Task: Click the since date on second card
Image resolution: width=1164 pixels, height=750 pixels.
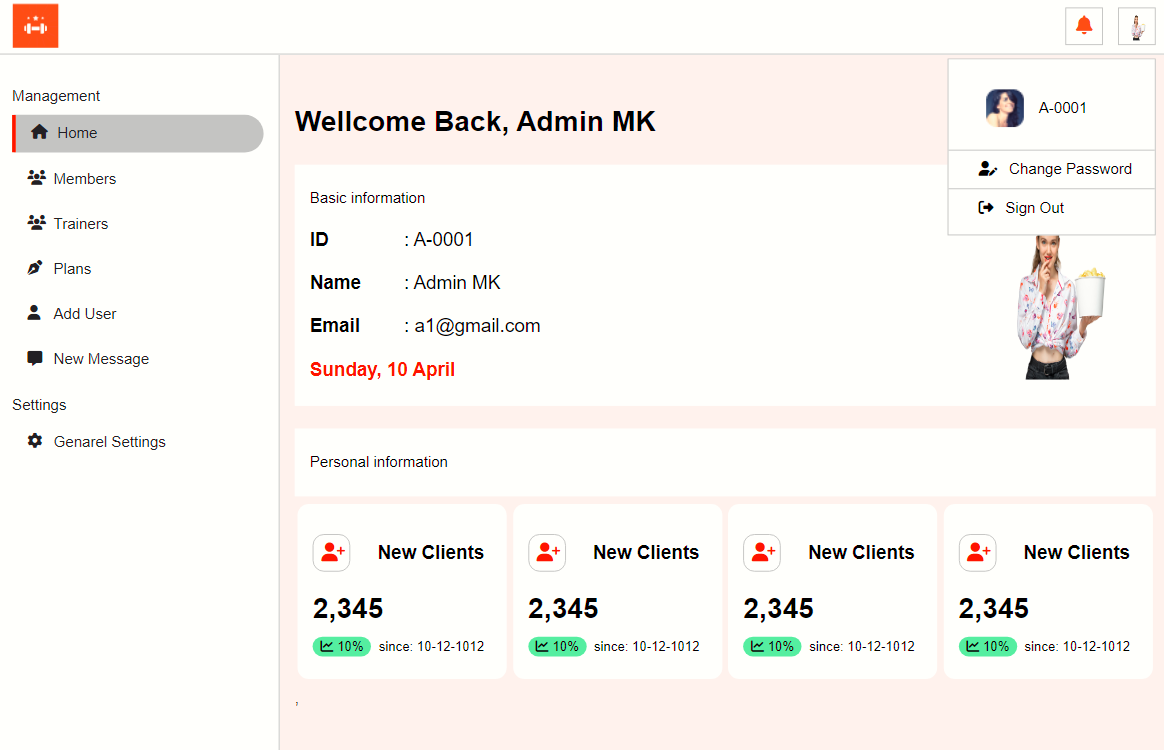Action: [x=647, y=647]
